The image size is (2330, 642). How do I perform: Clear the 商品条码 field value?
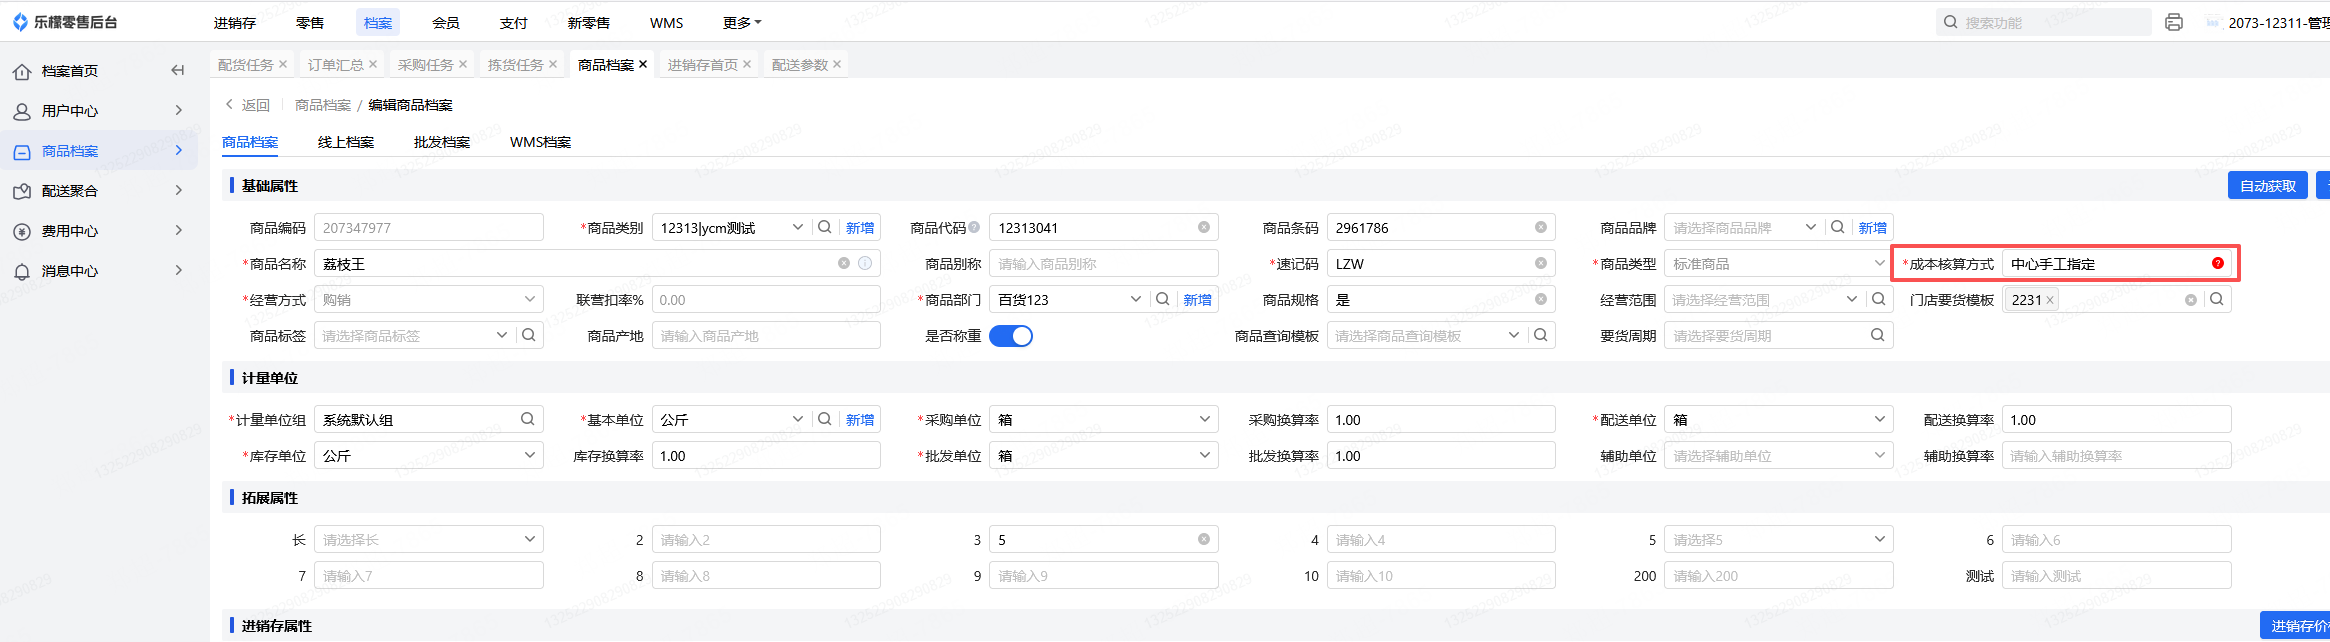[x=1541, y=227]
